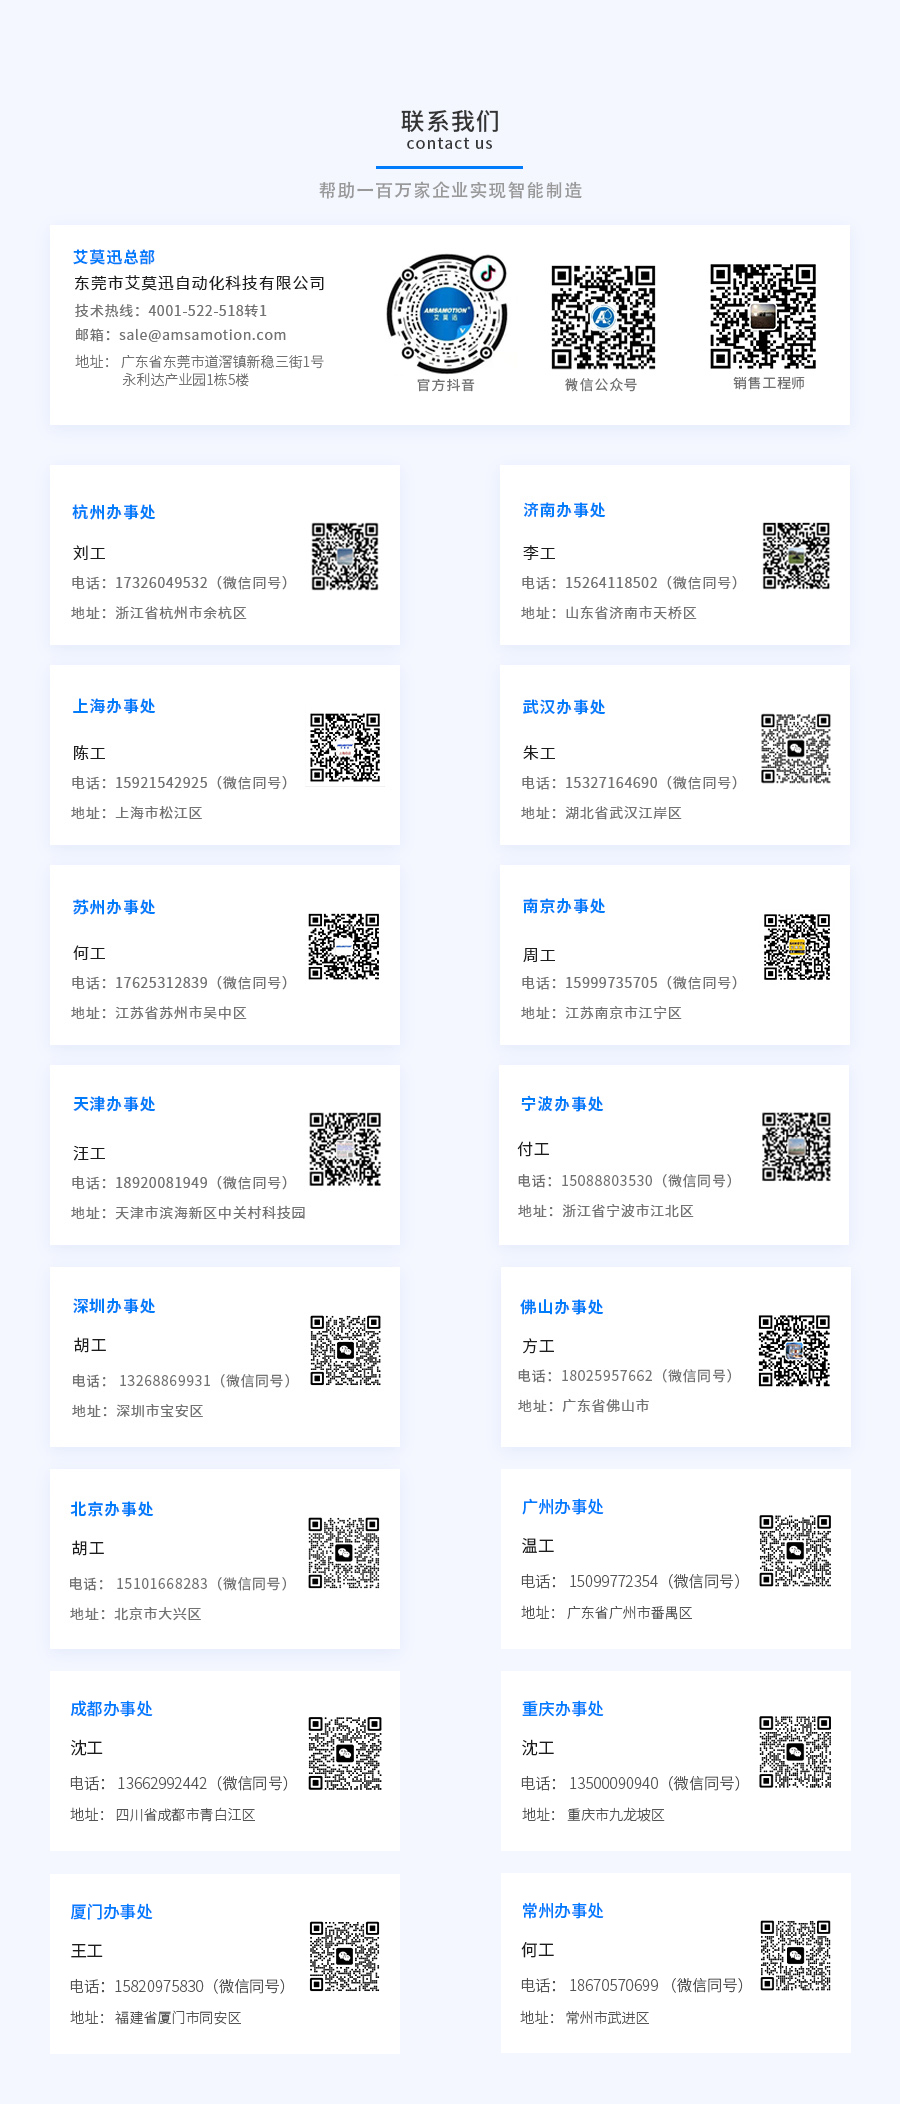
Task: Click address 福建省厦门市同安区
Action: click(179, 2018)
